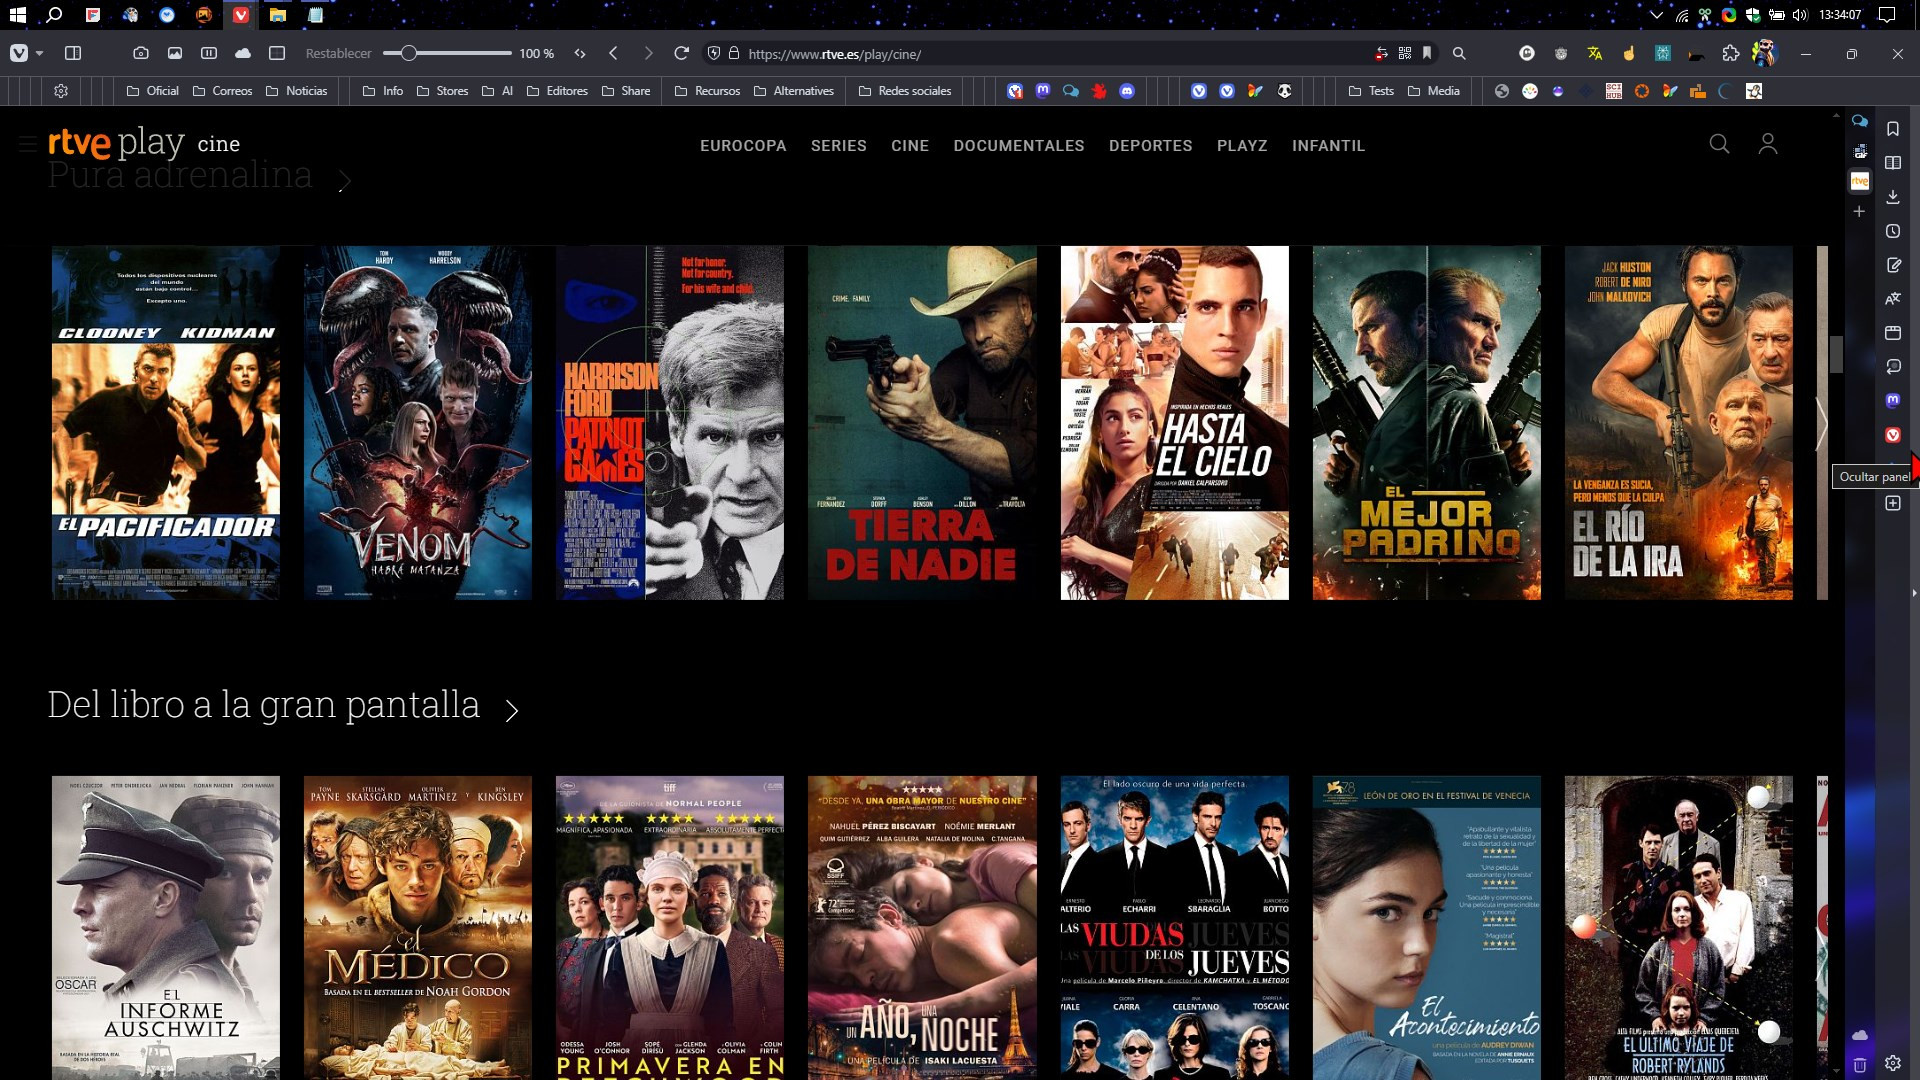Open the sync cloud icon in toolbar

[243, 53]
